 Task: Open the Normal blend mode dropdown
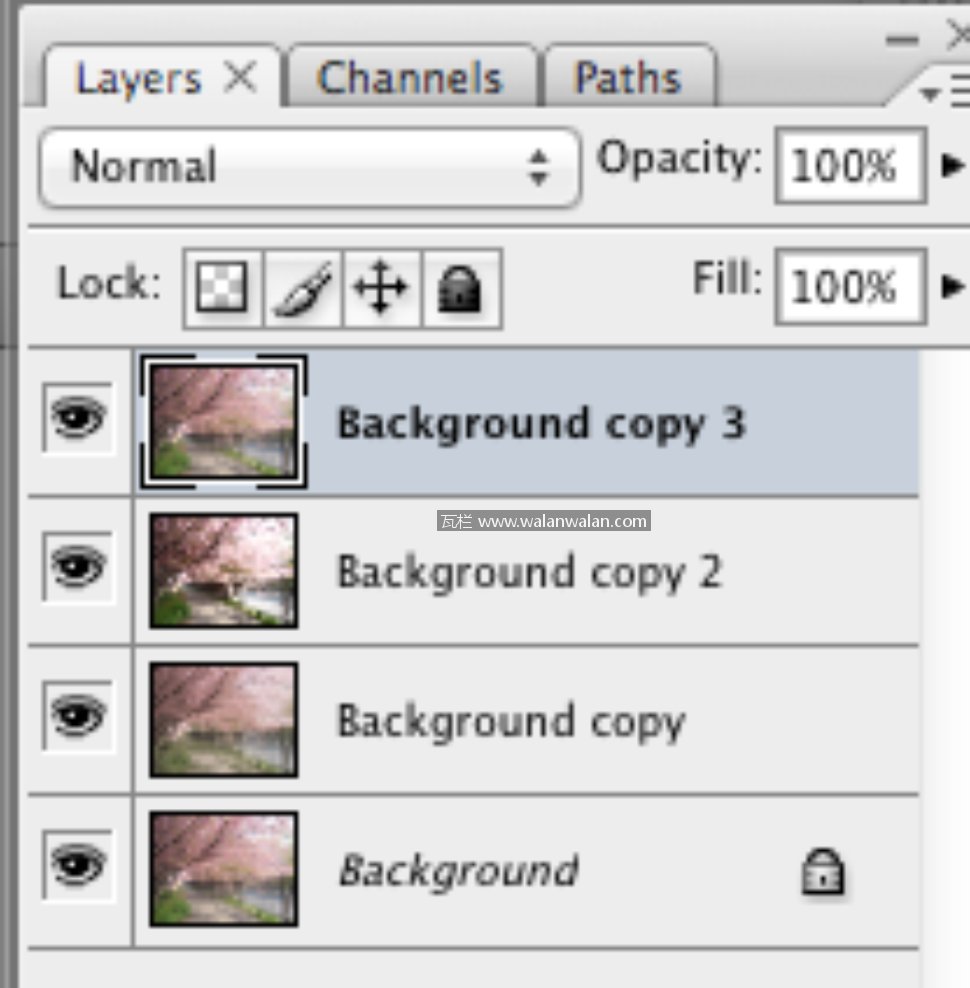309,167
